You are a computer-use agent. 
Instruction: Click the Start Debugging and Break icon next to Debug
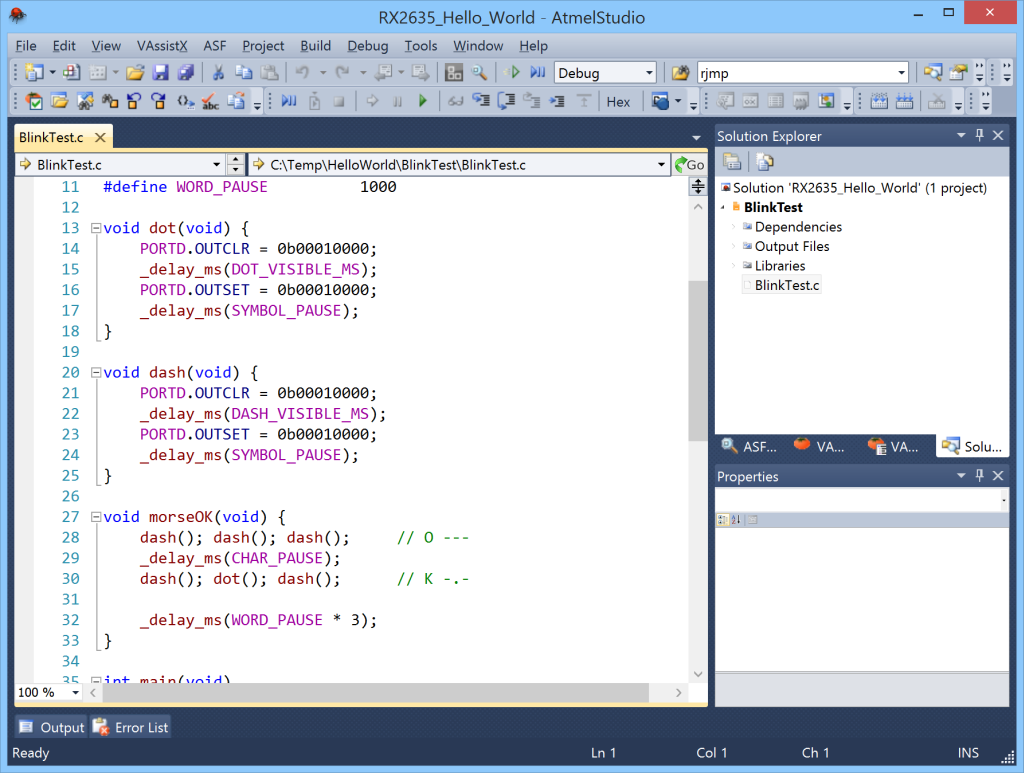(538, 72)
